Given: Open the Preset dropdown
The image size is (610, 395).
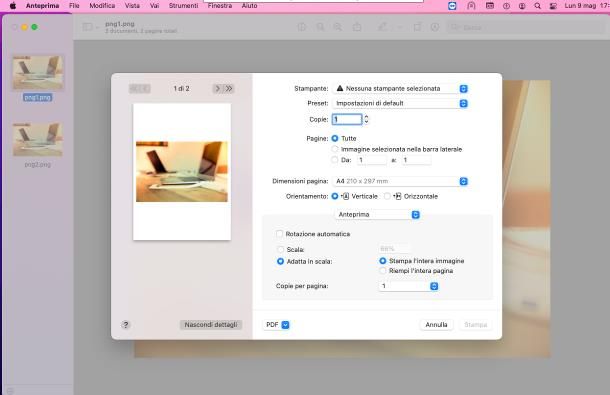Looking at the screenshot, I should pos(400,104).
